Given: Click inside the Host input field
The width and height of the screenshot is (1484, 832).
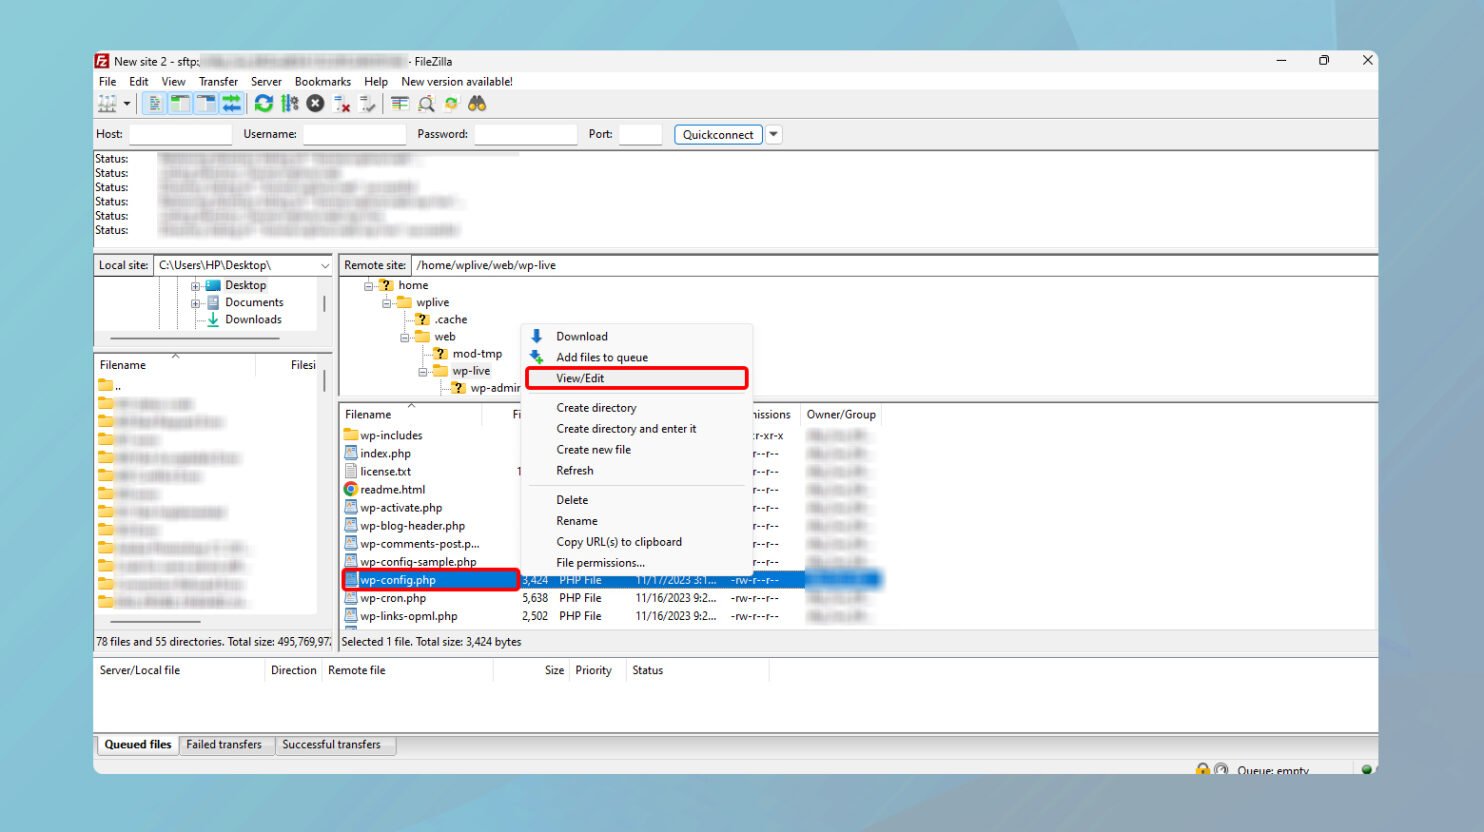Looking at the screenshot, I should coord(180,133).
